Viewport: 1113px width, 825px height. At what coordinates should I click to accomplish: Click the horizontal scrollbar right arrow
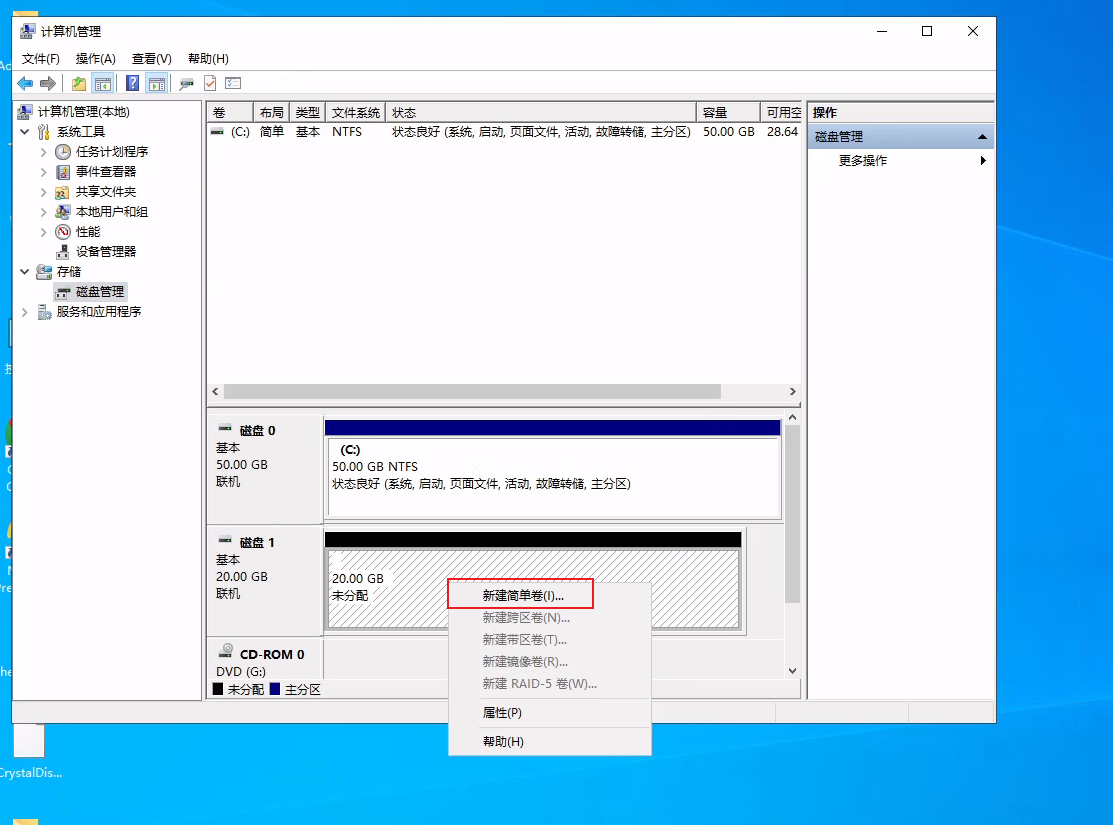793,391
